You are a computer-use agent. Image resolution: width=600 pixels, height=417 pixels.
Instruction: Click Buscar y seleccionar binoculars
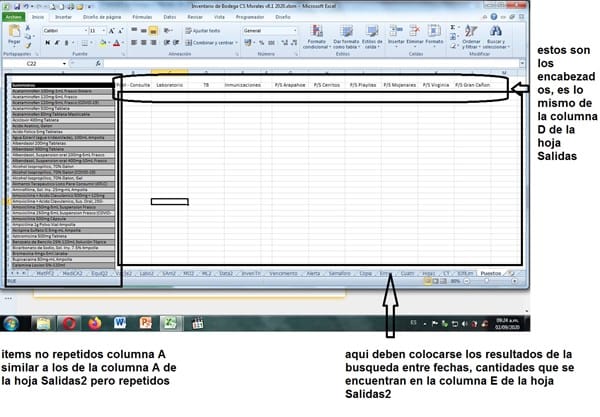pyautogui.click(x=496, y=37)
